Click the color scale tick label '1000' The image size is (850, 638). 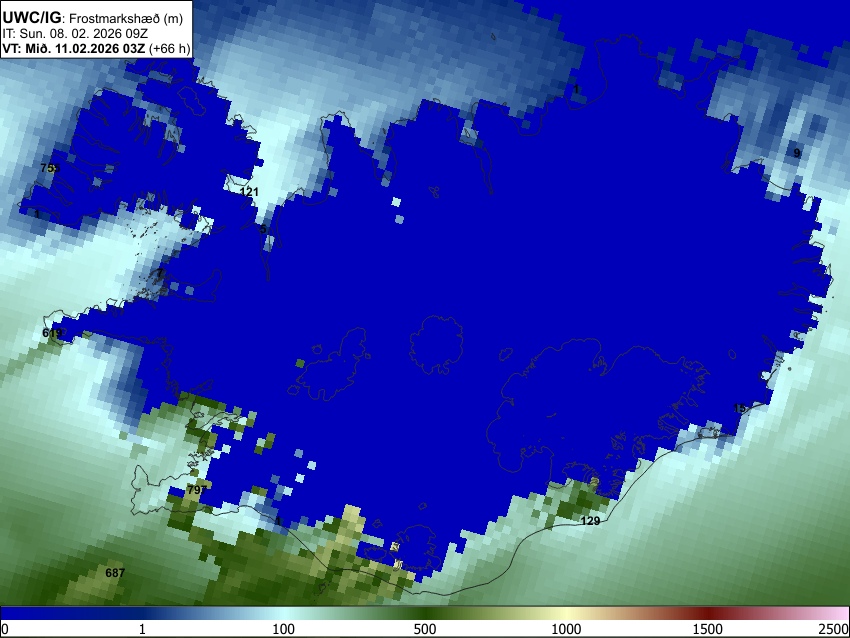[566, 629]
